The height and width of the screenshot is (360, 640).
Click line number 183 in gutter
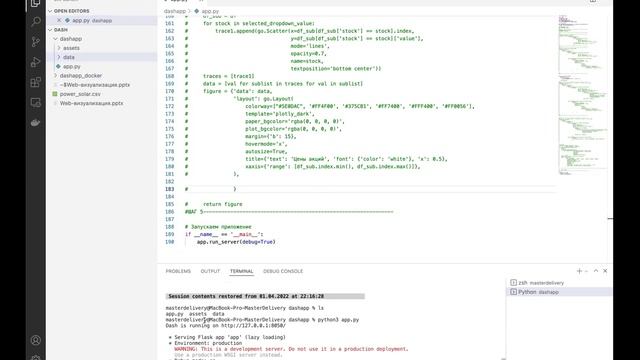169,189
